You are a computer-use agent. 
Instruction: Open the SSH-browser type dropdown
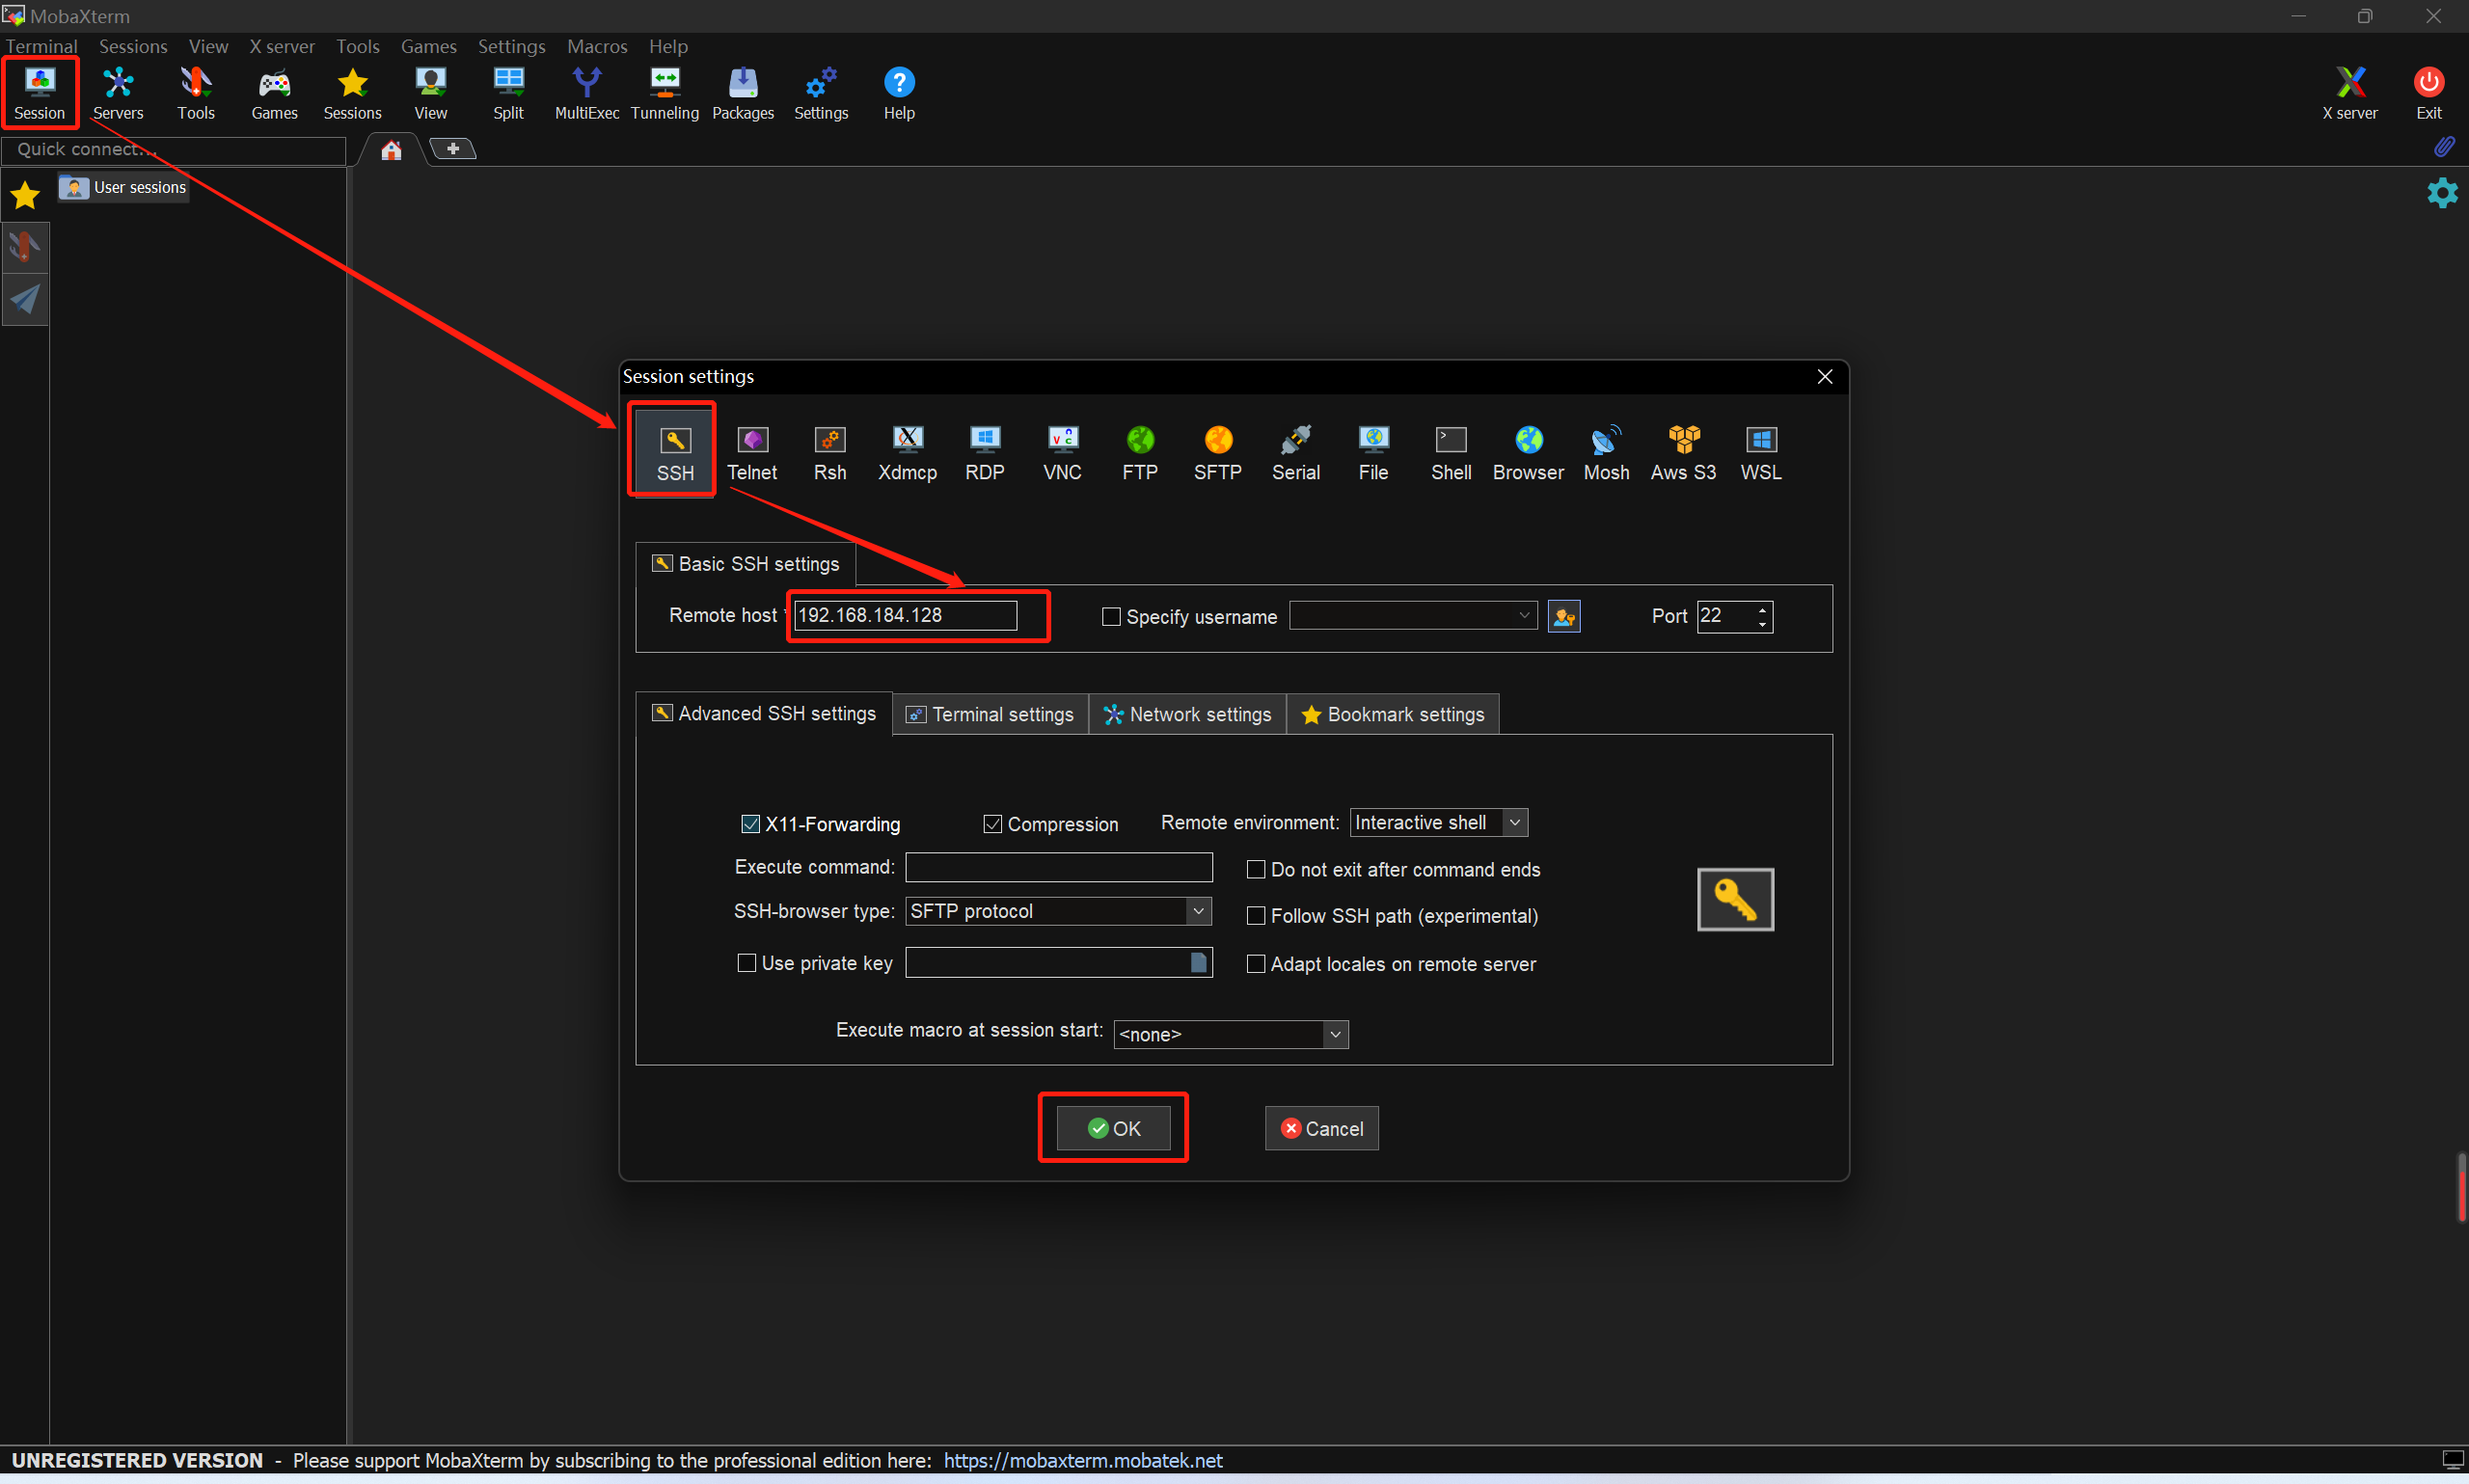pos(1199,911)
